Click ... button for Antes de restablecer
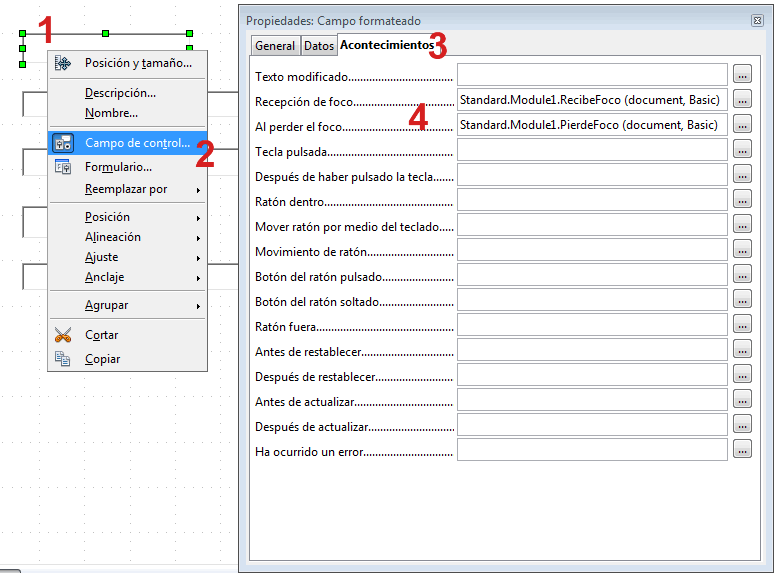 coord(742,349)
